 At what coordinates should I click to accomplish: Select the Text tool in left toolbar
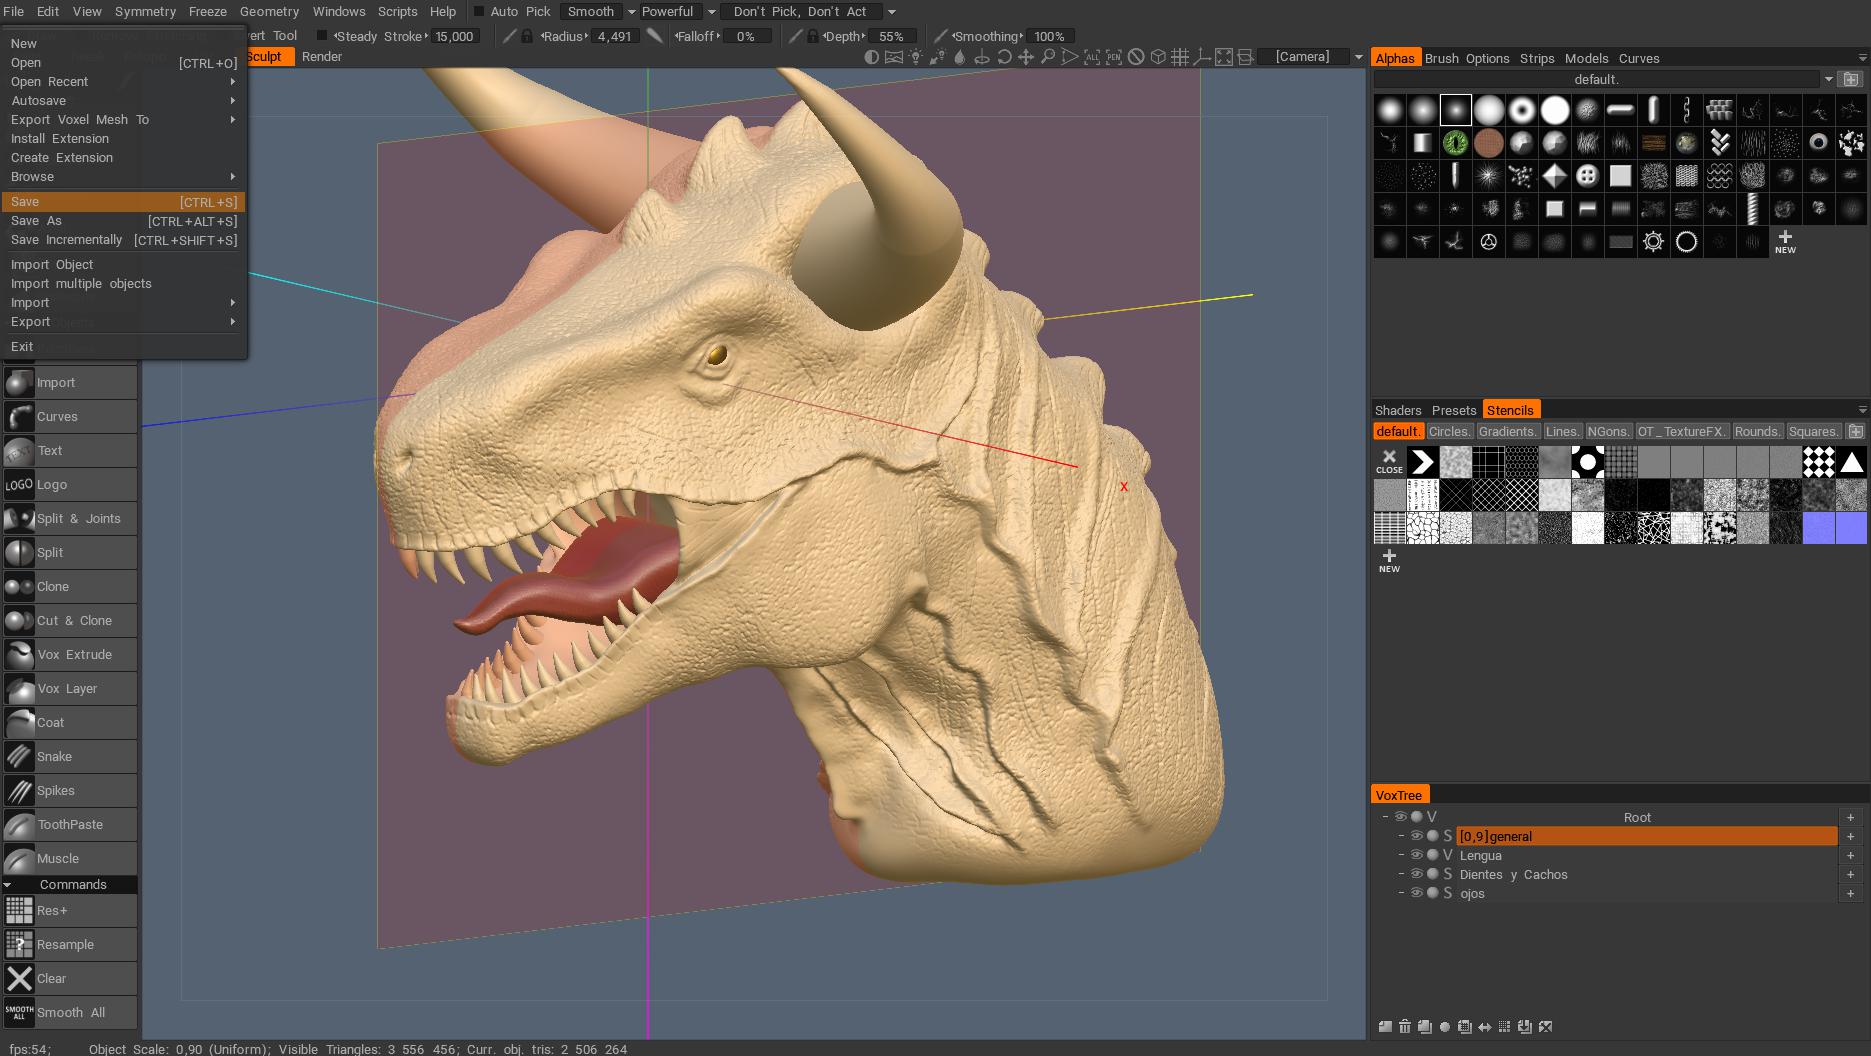[69, 451]
